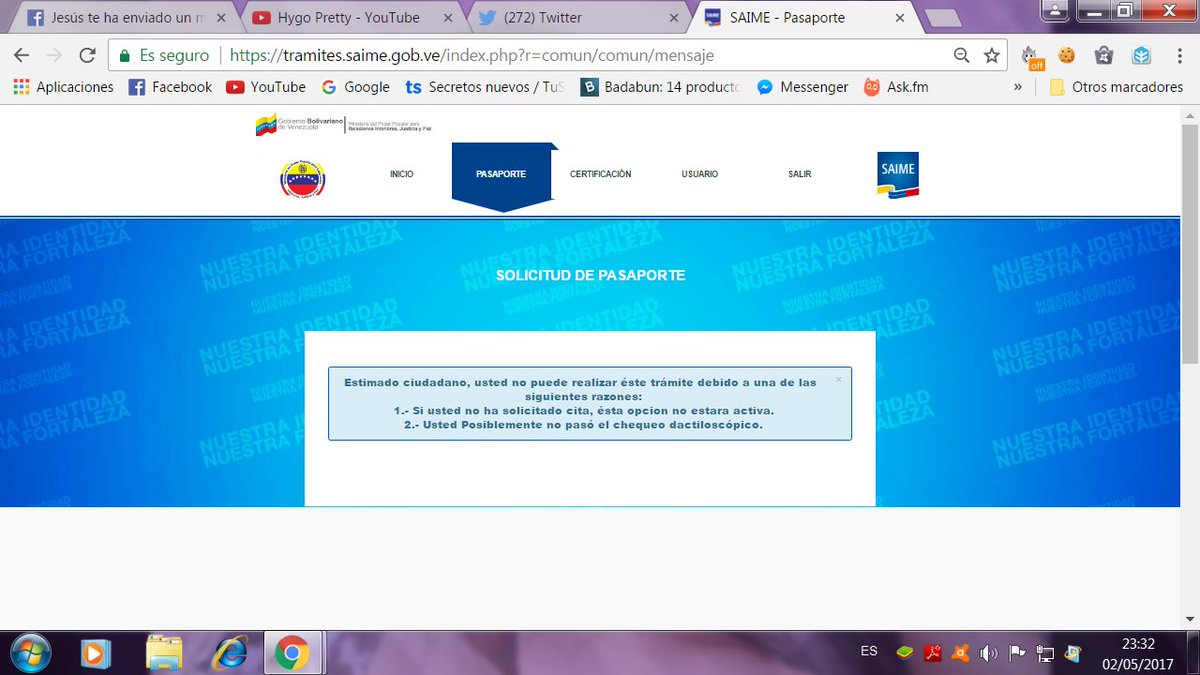The width and height of the screenshot is (1200, 675).
Task: Click the double-chevron to show hidden bookmarks
Action: (1018, 87)
